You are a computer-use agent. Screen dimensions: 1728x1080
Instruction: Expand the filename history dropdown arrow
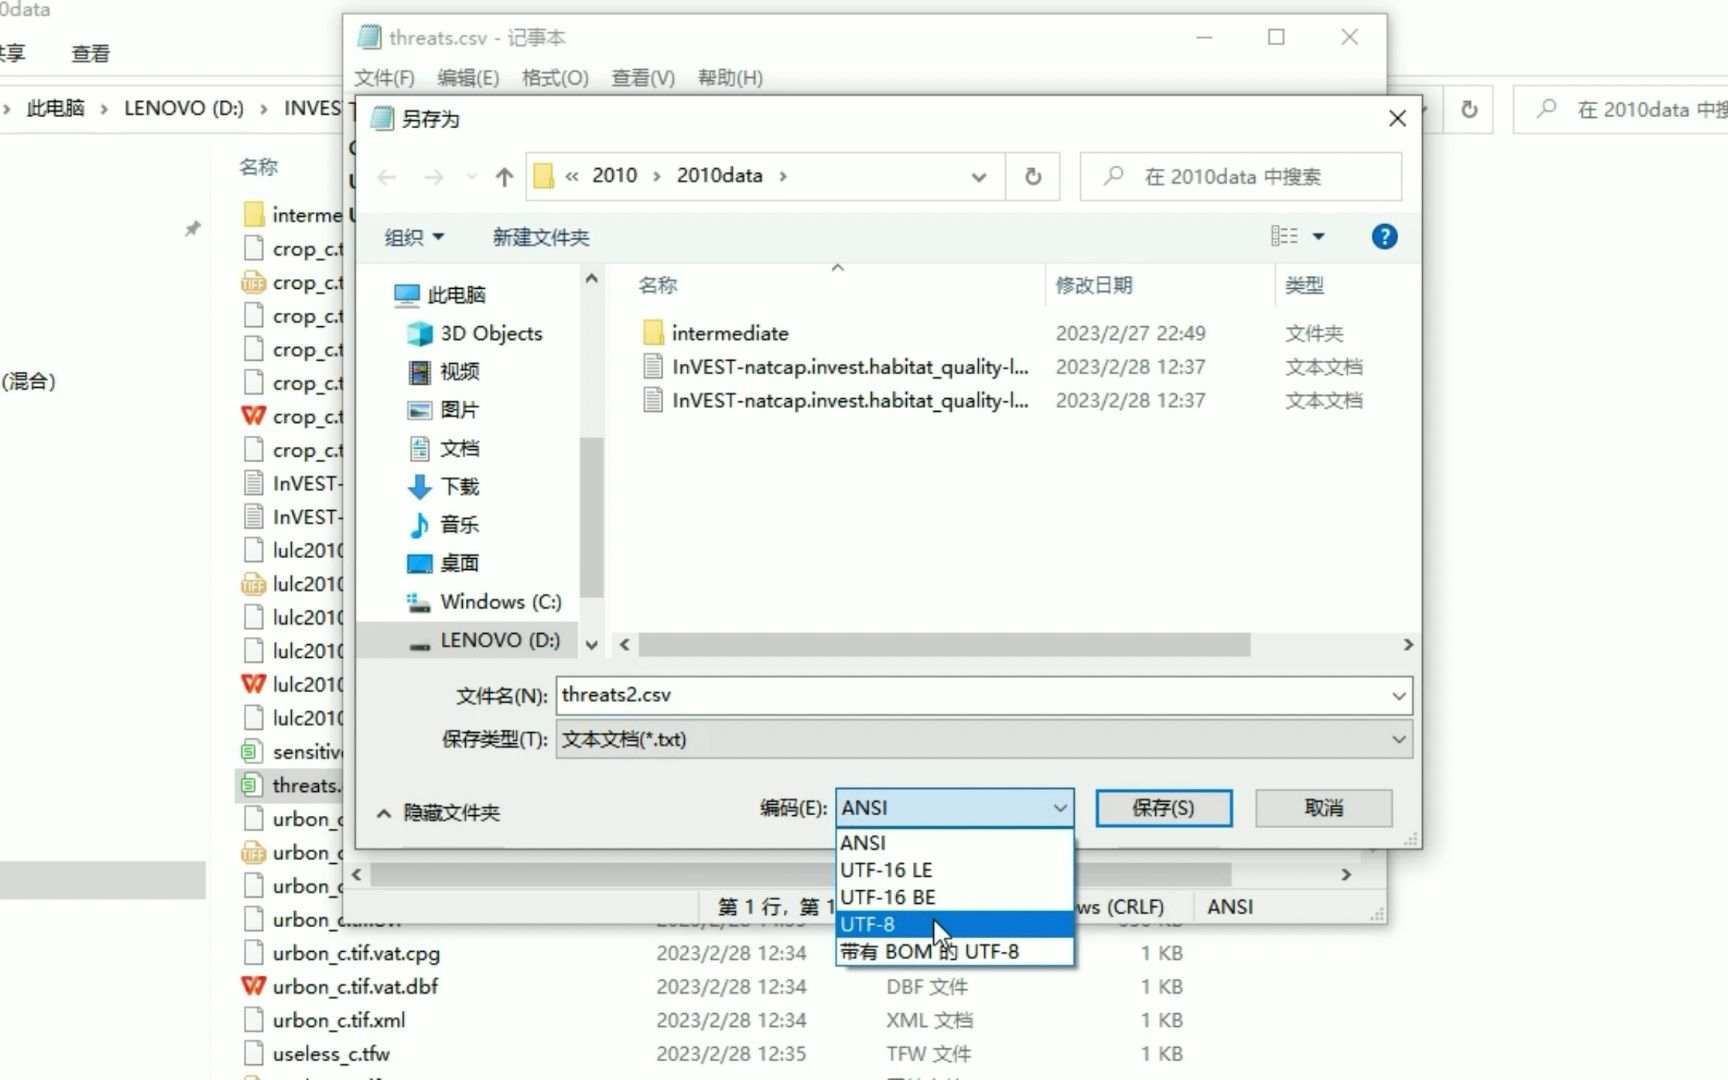1398,696
